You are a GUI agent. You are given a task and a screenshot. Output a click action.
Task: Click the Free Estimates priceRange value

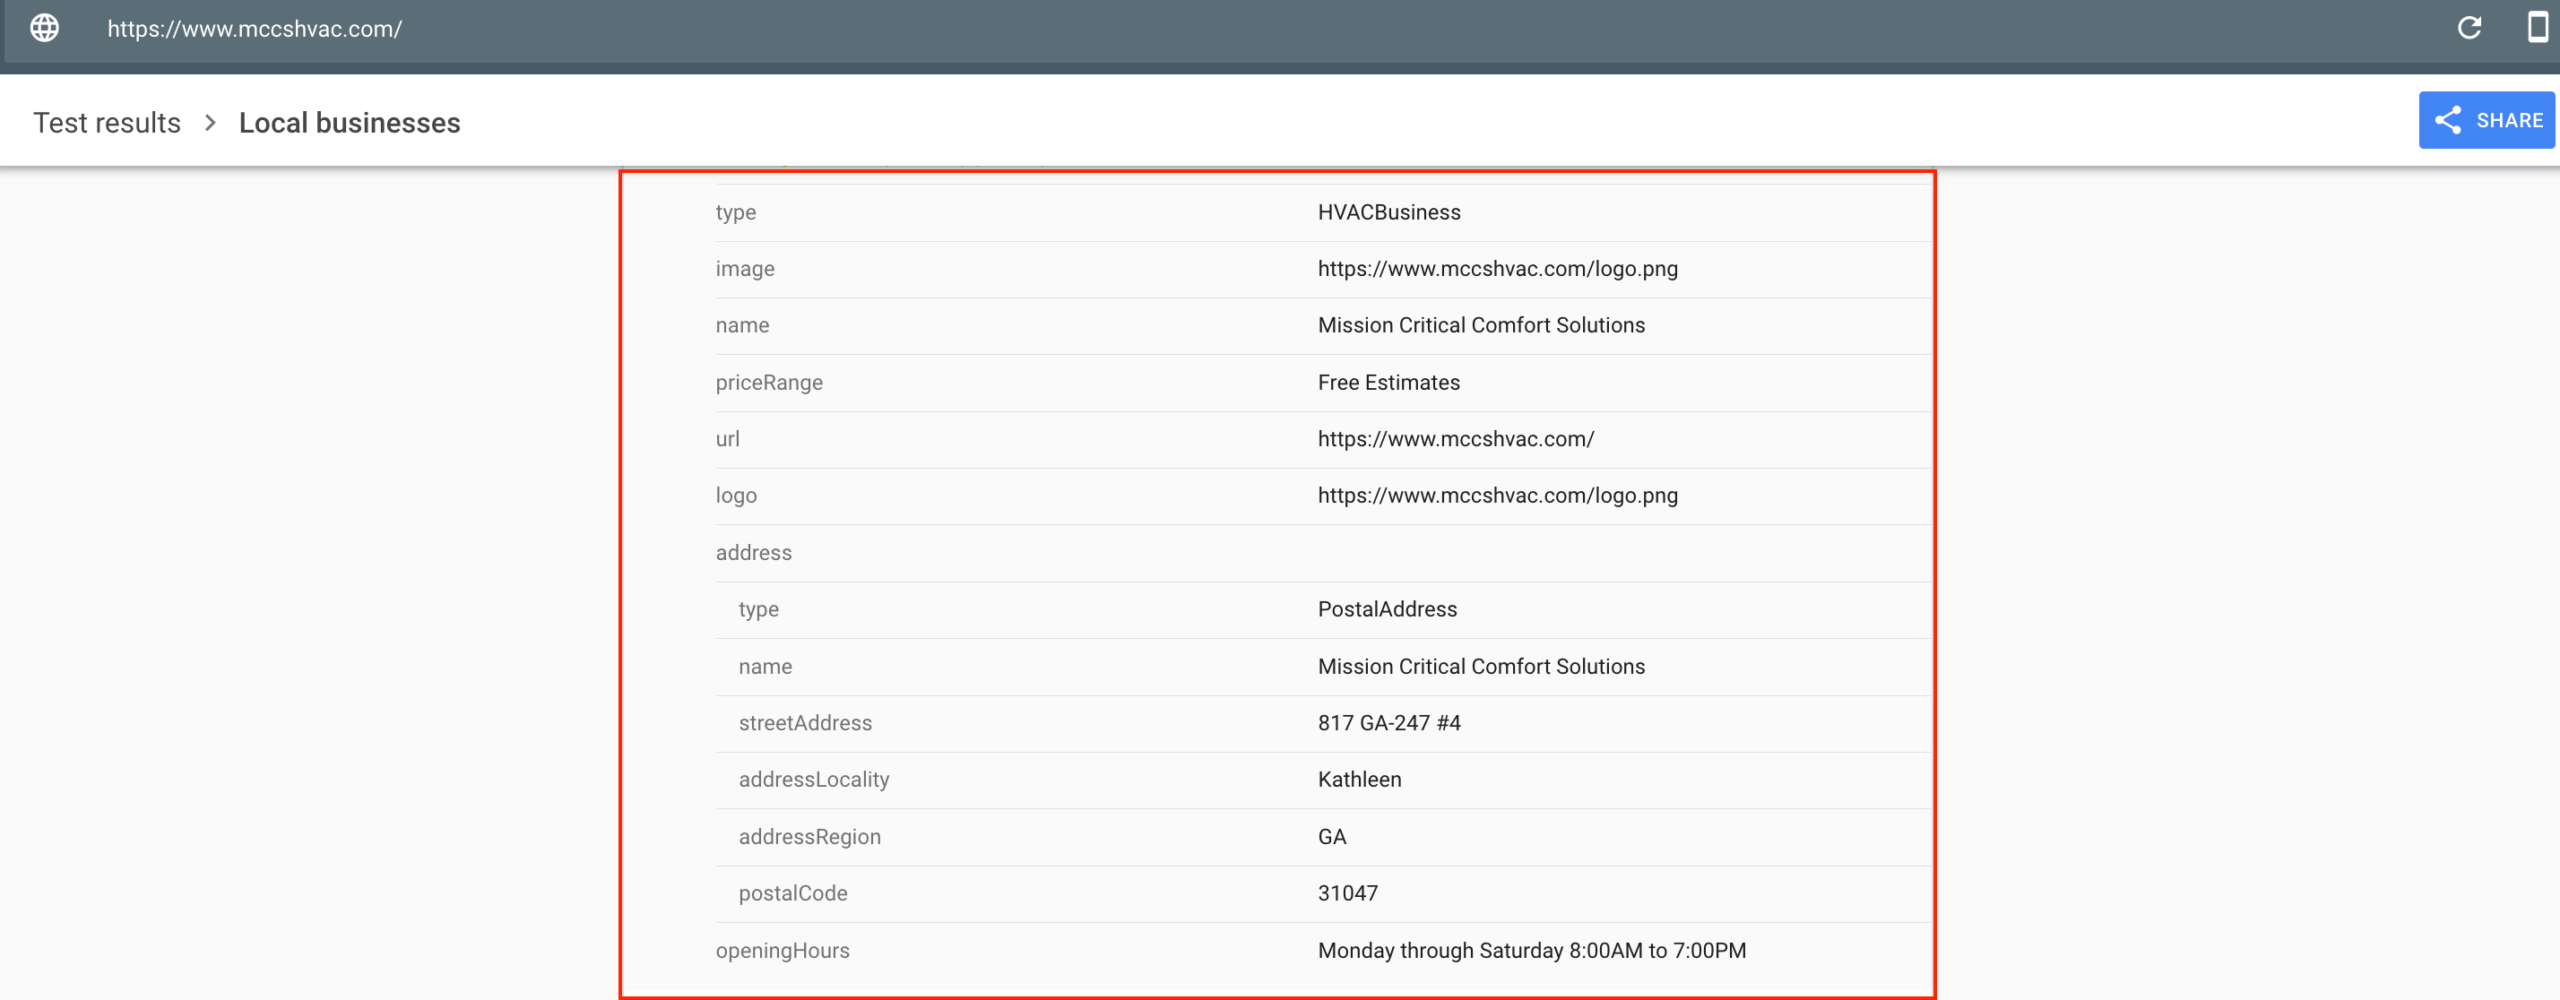click(1388, 382)
